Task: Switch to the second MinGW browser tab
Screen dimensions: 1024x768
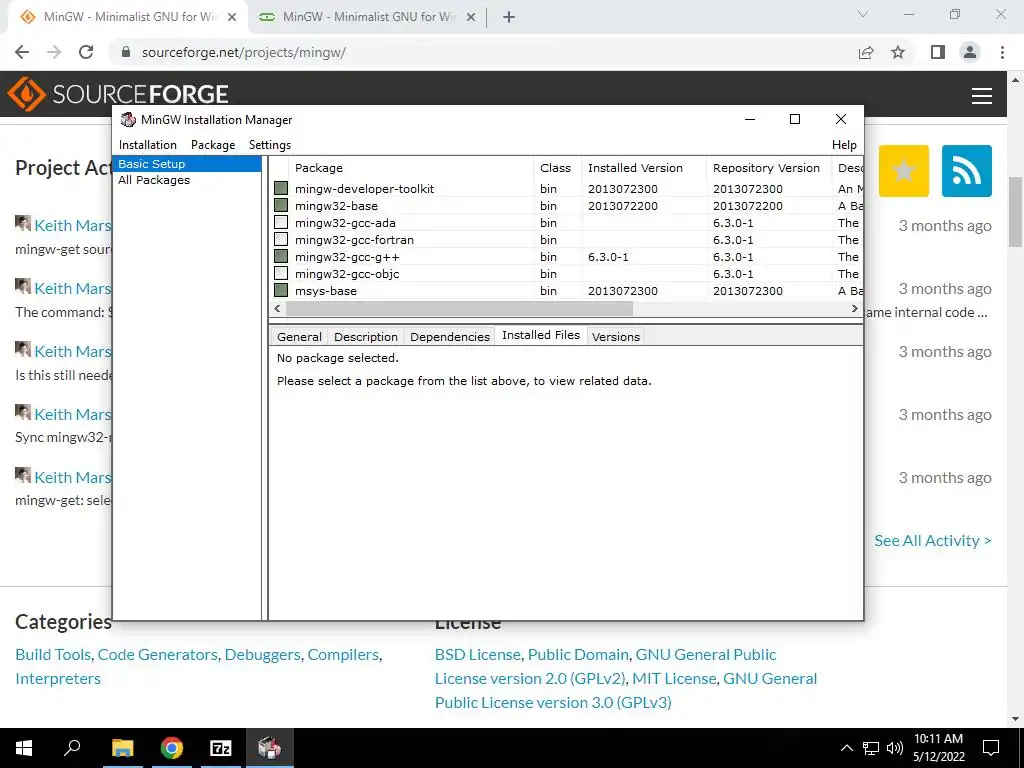Action: 367,17
